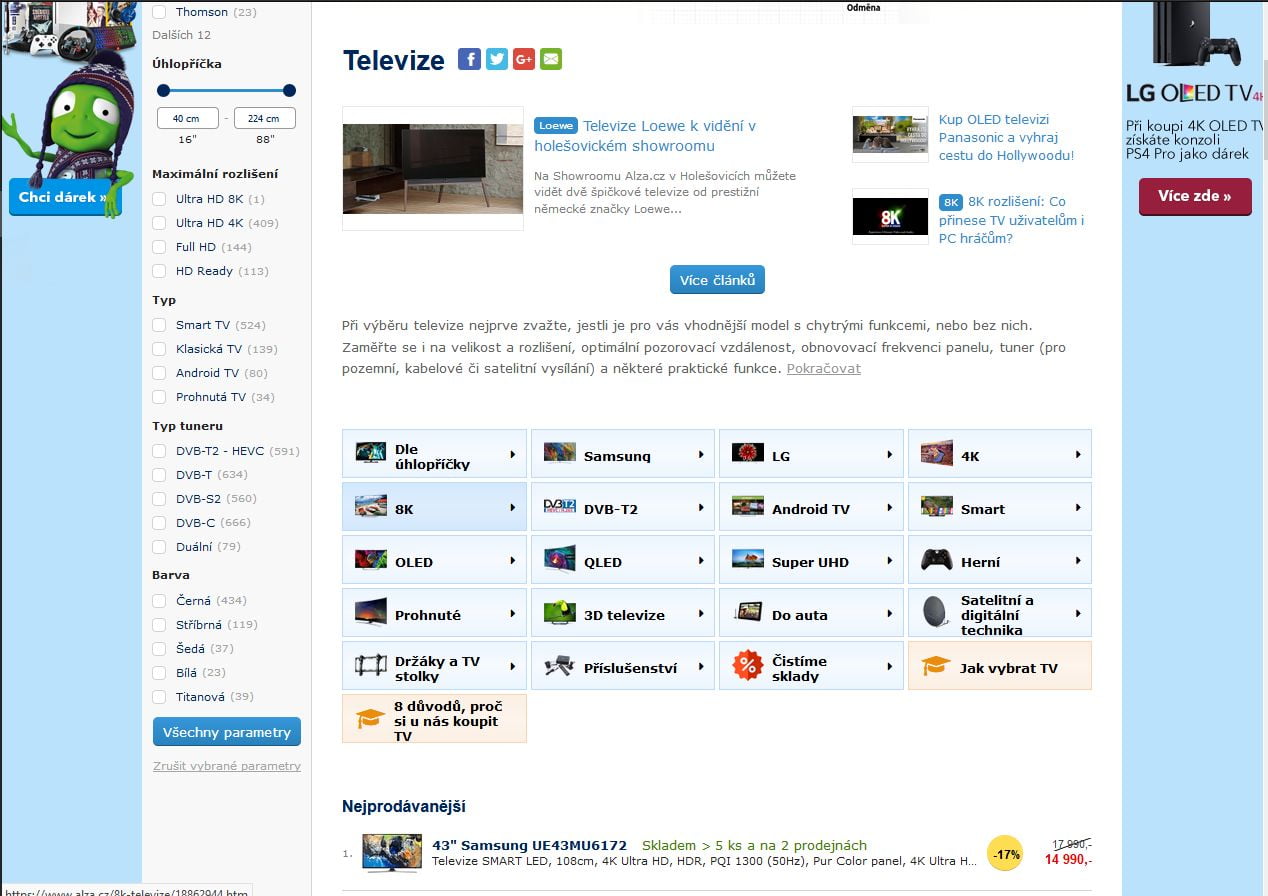Click the minimum diagonal 40 cm field
This screenshot has height=896, width=1268.
tap(187, 119)
